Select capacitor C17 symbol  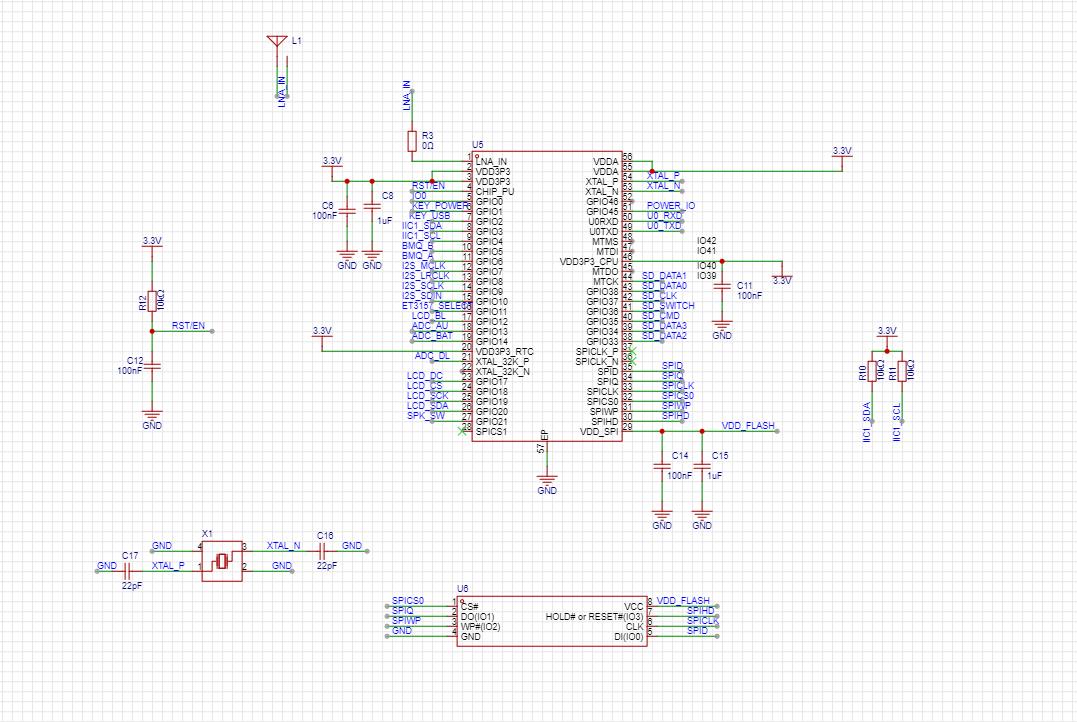[x=127, y=571]
